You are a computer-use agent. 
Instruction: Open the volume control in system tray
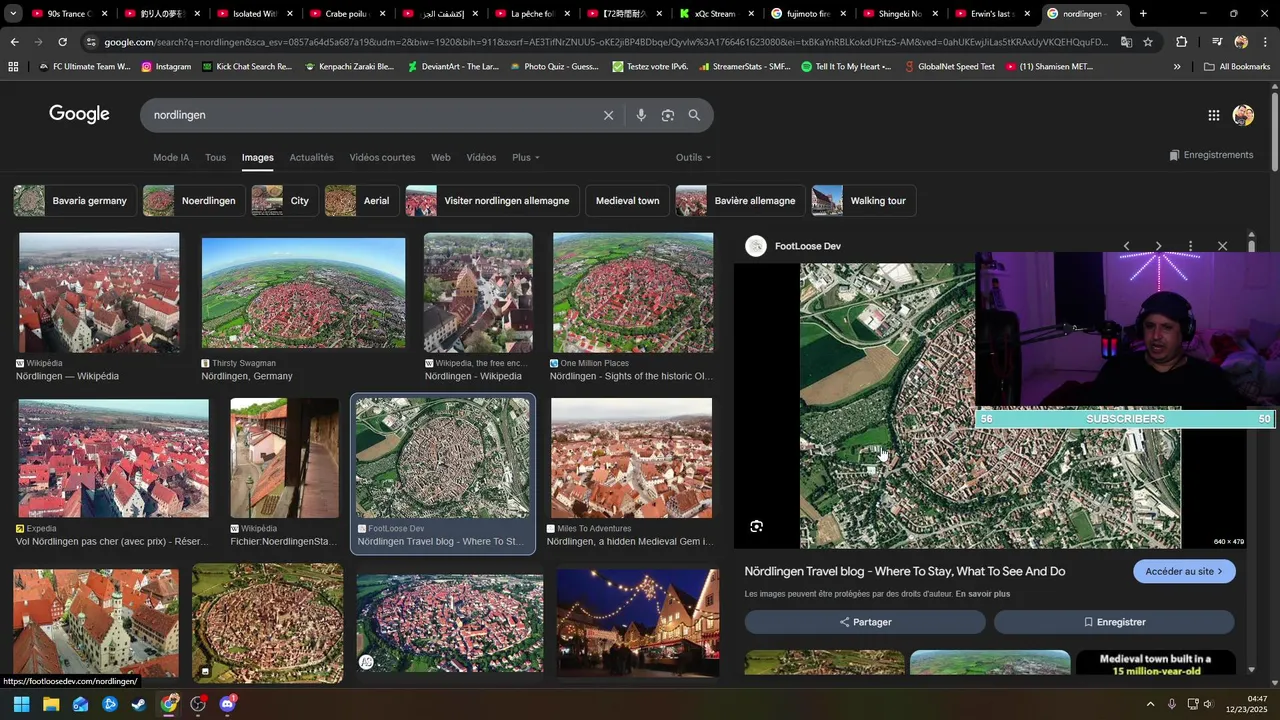[1209, 704]
